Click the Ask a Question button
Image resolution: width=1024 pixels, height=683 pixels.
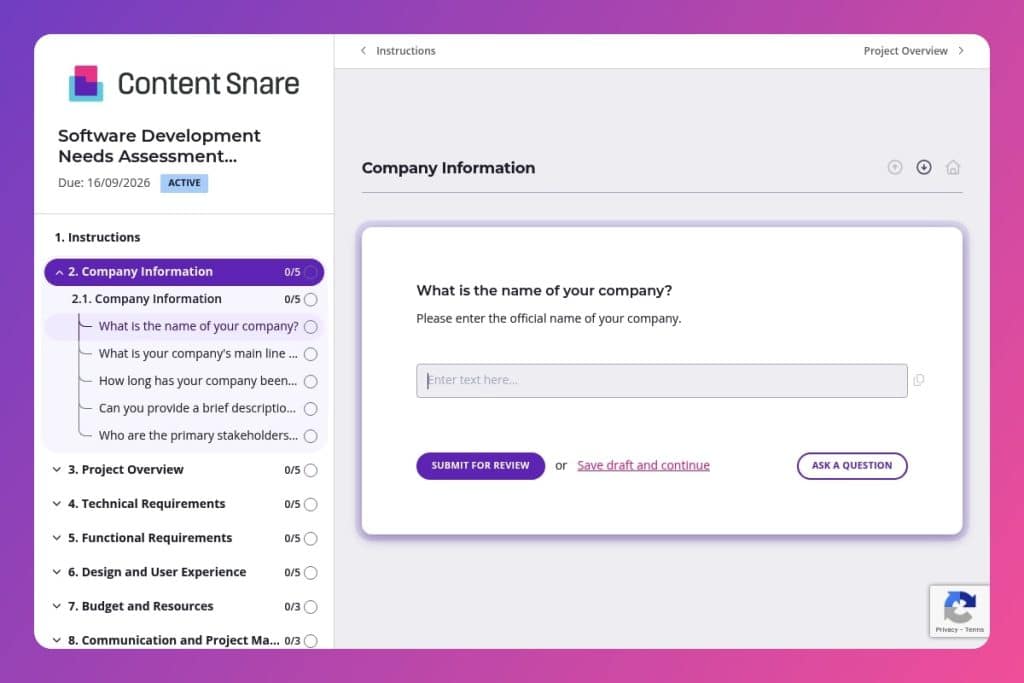[x=852, y=466]
